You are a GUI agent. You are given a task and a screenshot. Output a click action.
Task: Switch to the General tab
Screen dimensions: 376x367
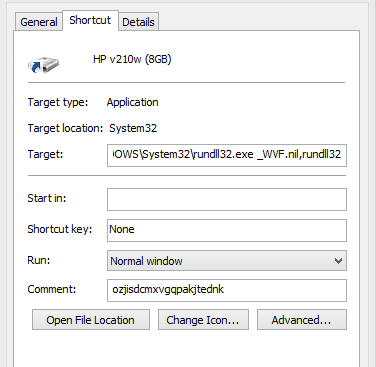(39, 22)
